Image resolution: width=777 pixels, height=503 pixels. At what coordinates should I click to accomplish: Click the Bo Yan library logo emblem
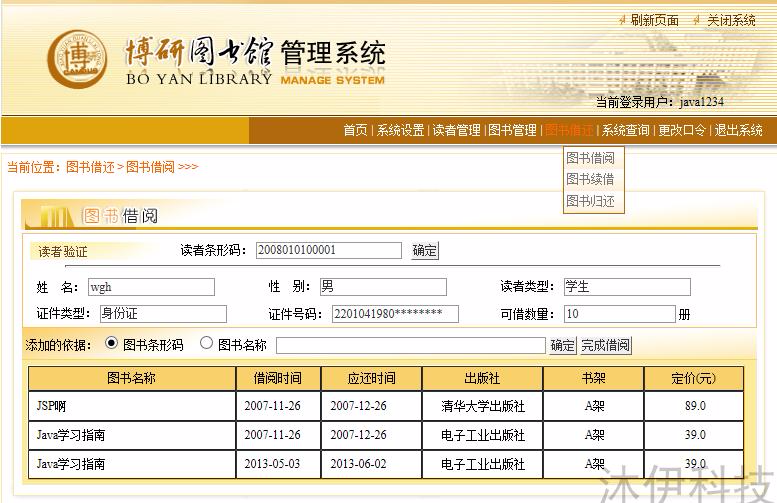[77, 59]
